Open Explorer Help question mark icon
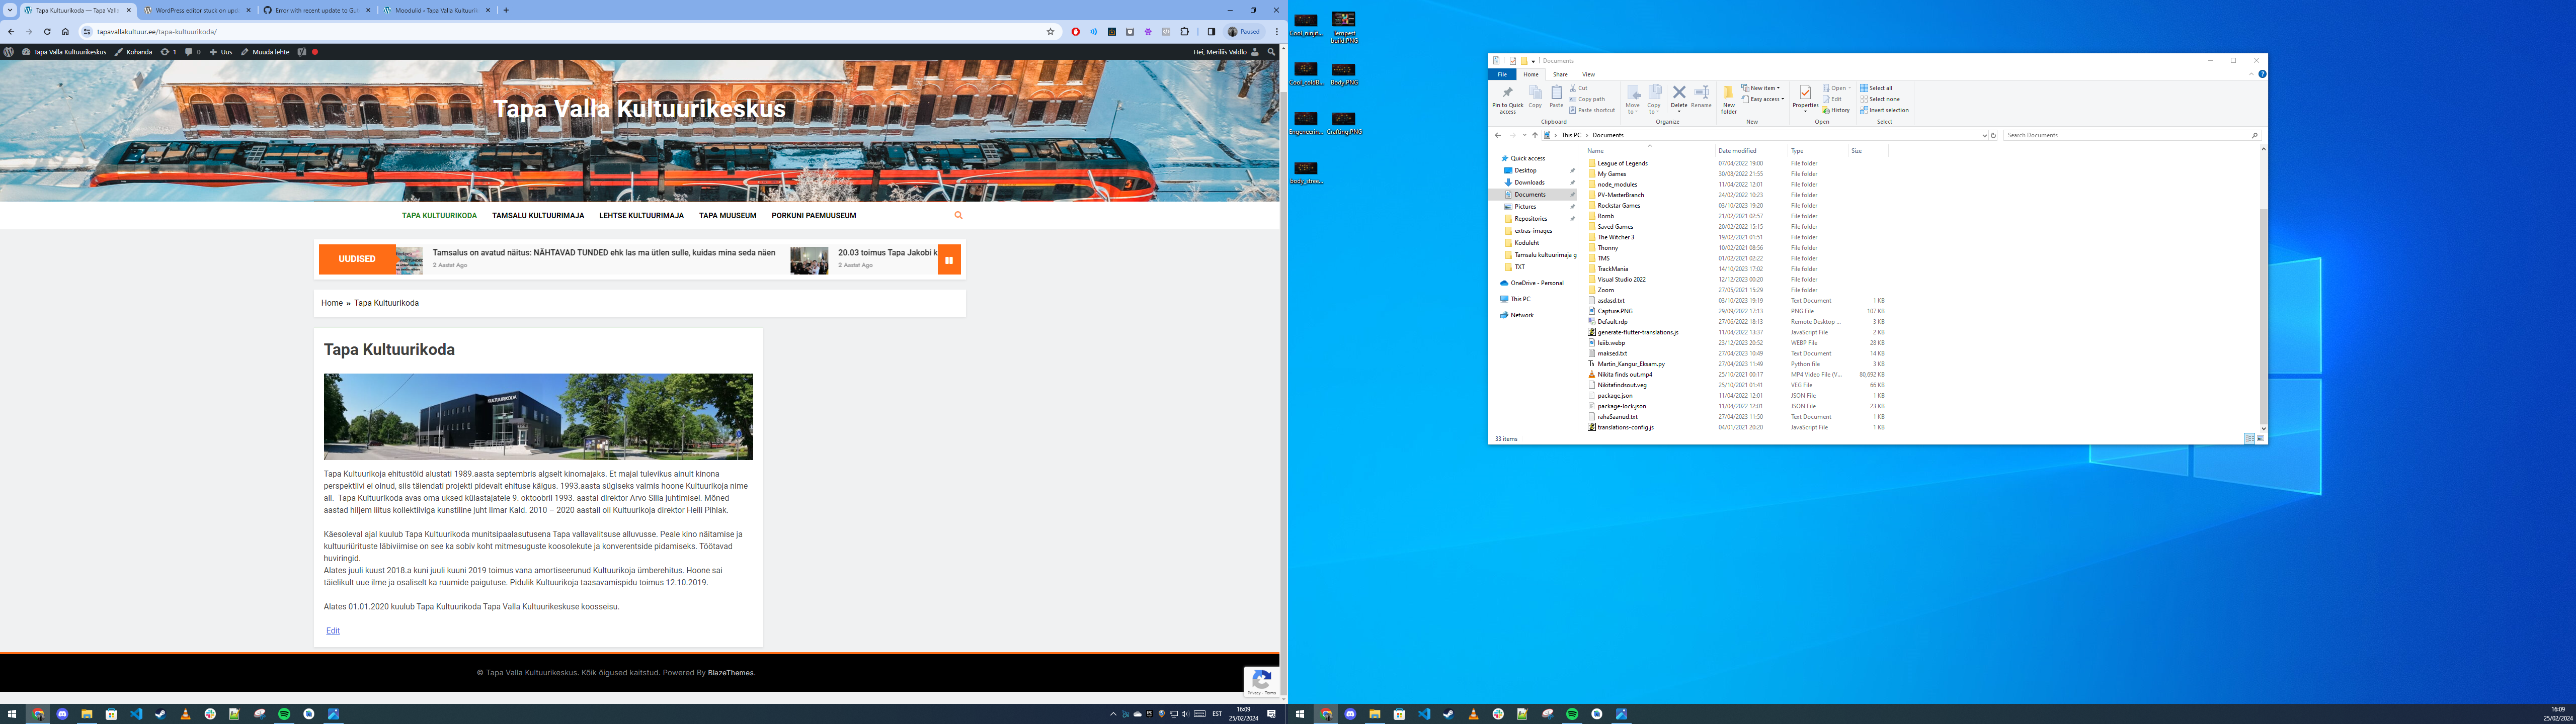Screen dimensions: 2576x724 tap(2262, 74)
